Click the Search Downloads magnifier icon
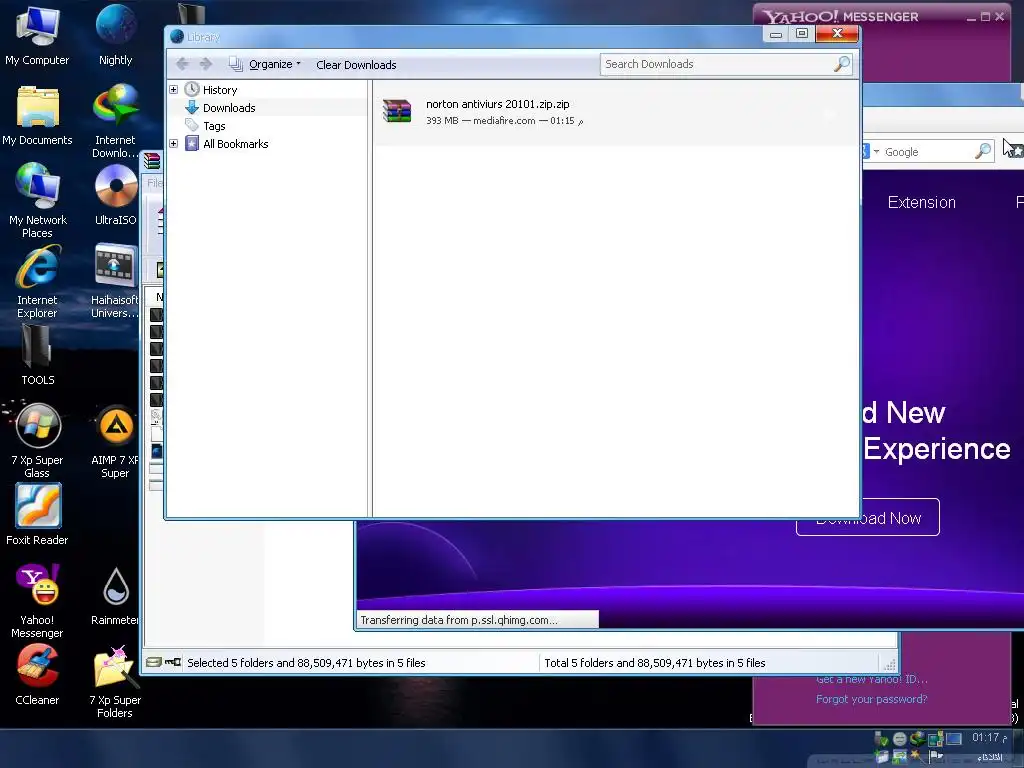The image size is (1024, 768). pyautogui.click(x=842, y=64)
